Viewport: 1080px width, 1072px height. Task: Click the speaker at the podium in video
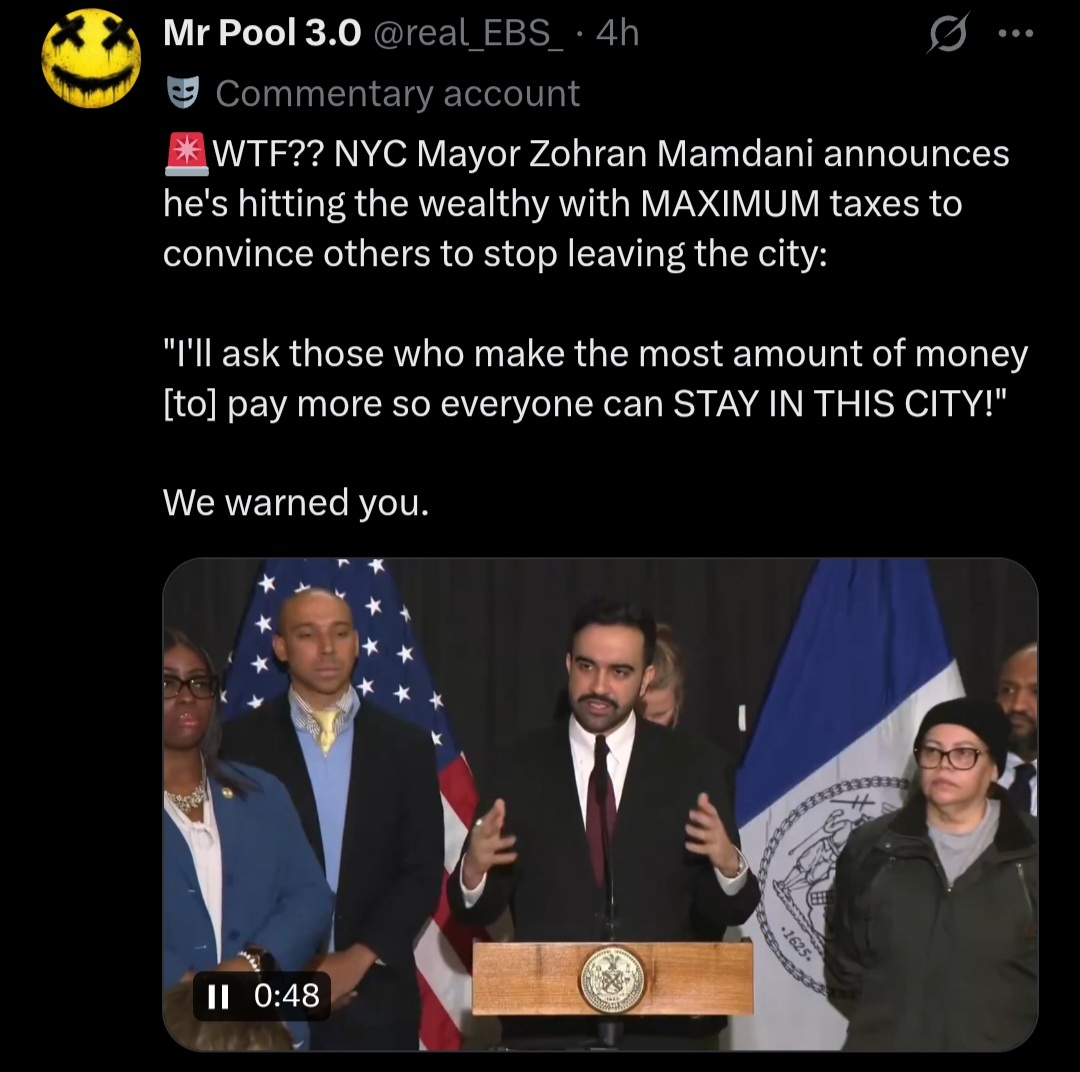[x=605, y=772]
